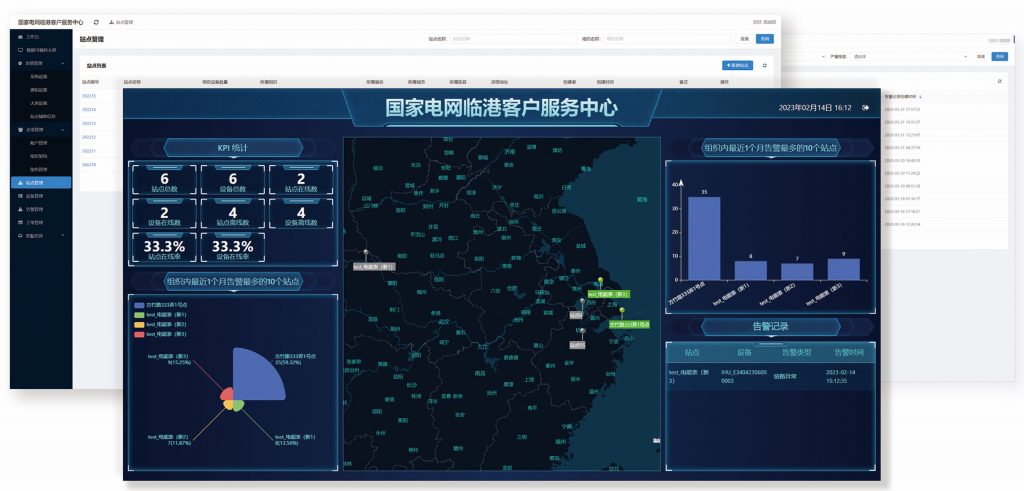Click the 站点在线数 KPI card showing 2
Image resolution: width=1024 pixels, height=491 pixels.
[301, 180]
